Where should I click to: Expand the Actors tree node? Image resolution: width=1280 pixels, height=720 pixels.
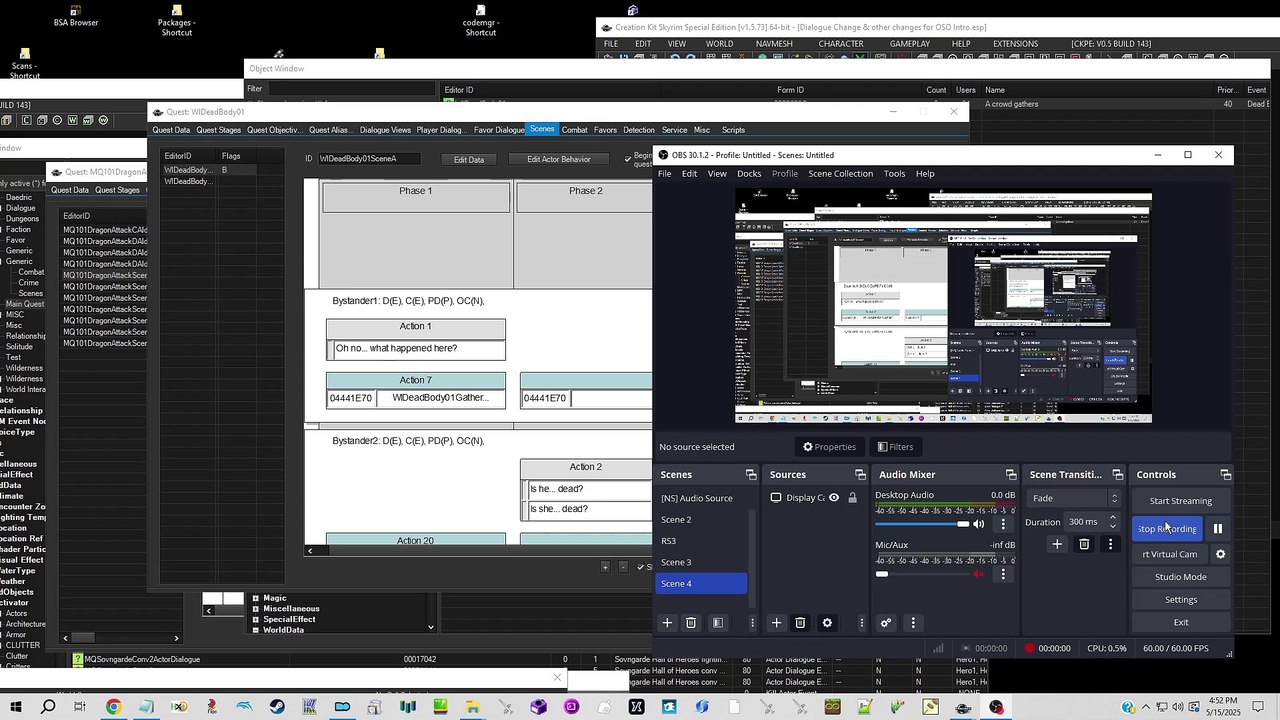click(16, 613)
